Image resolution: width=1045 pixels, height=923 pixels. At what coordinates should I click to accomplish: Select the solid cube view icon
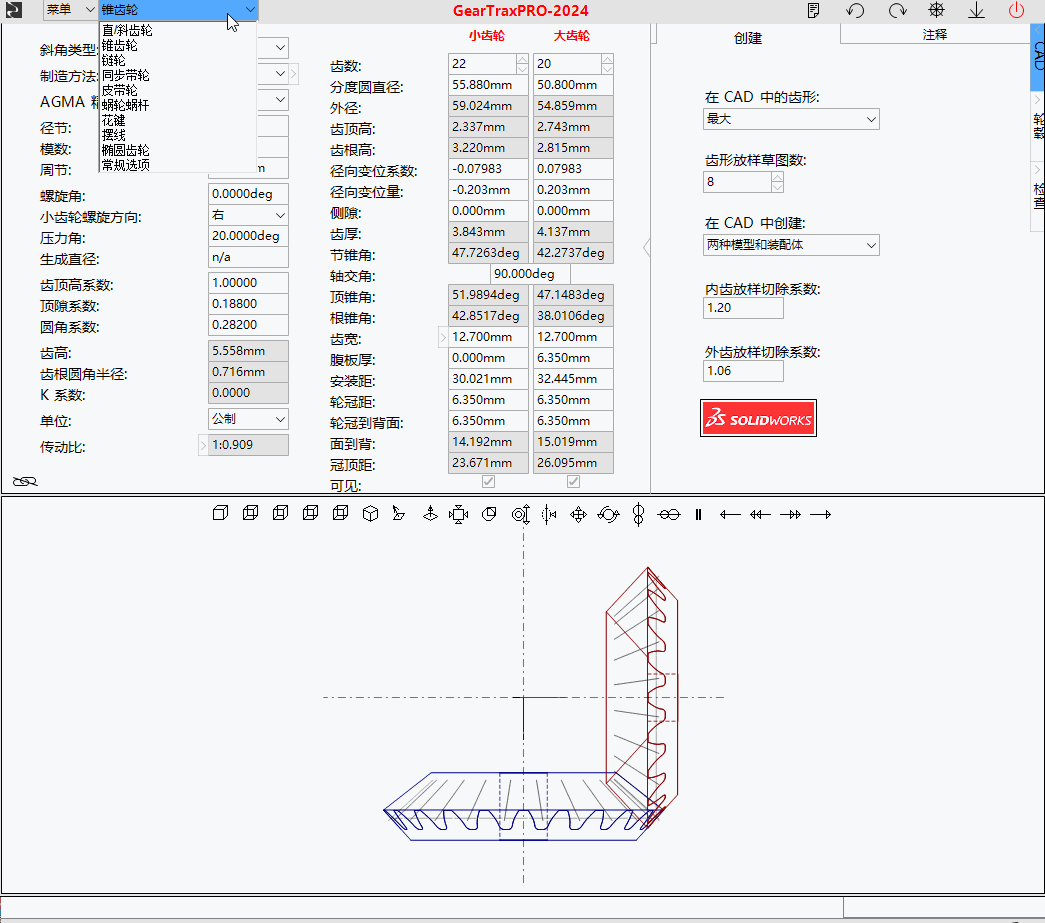click(221, 513)
